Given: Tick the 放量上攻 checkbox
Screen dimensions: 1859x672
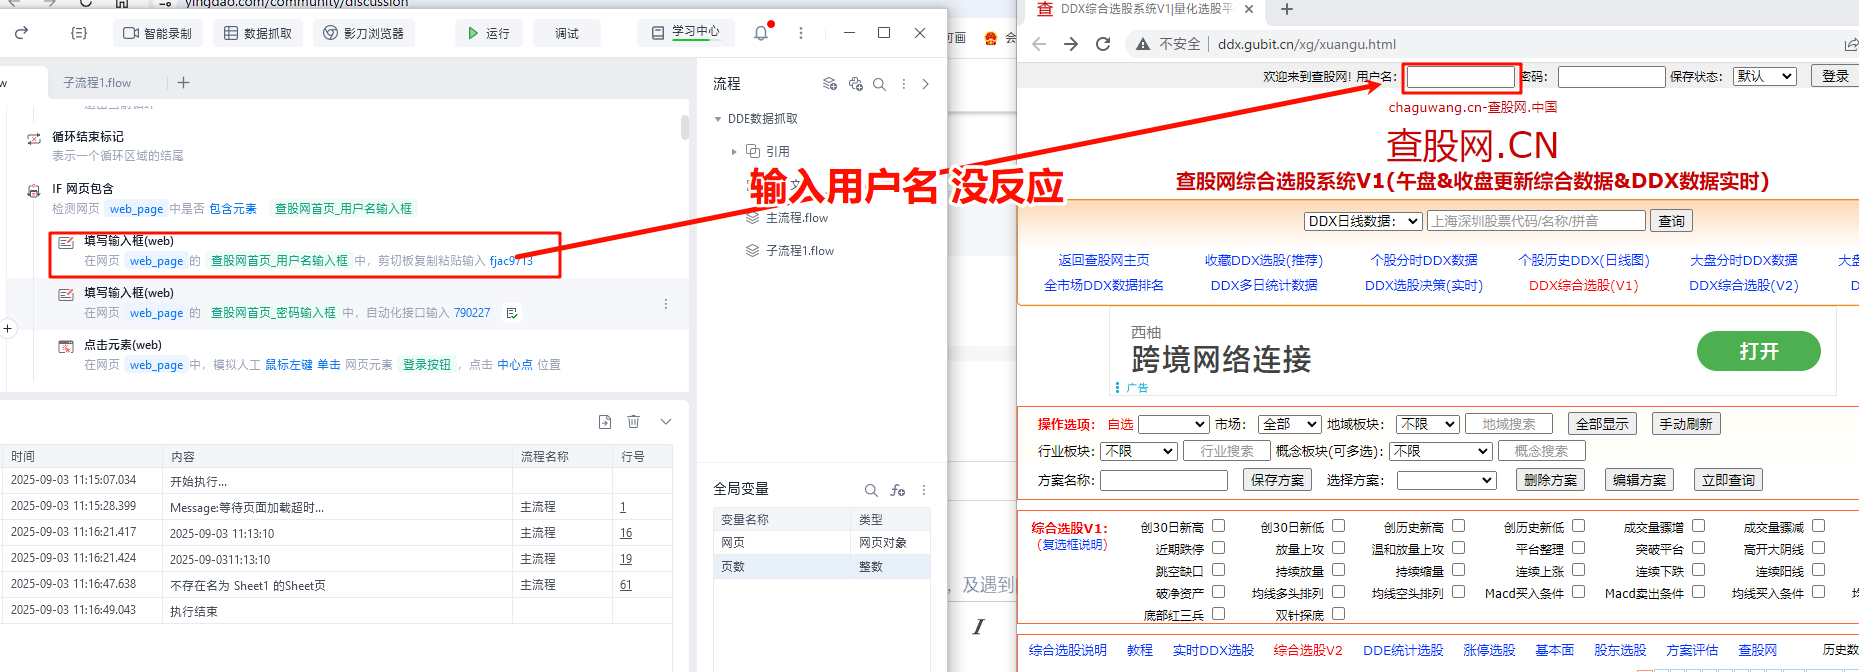Looking at the screenshot, I should tap(1338, 547).
